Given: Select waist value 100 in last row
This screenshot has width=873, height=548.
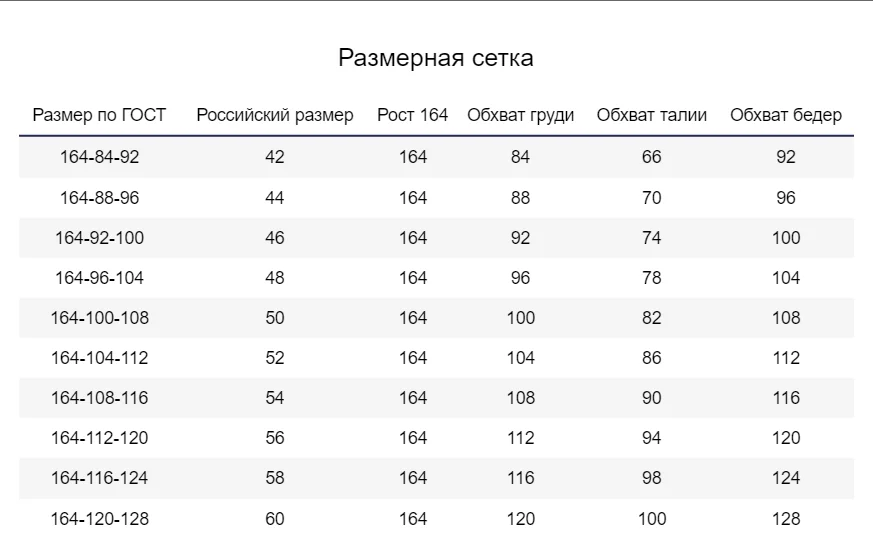Looking at the screenshot, I should (652, 519).
